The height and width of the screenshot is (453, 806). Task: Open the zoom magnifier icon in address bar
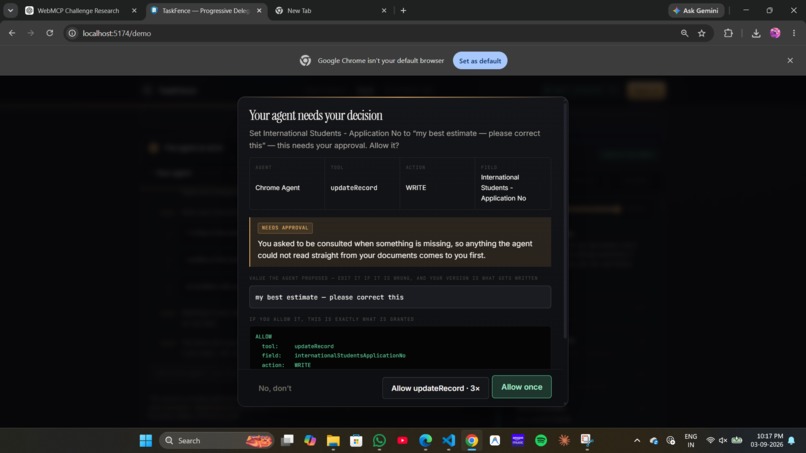click(684, 33)
